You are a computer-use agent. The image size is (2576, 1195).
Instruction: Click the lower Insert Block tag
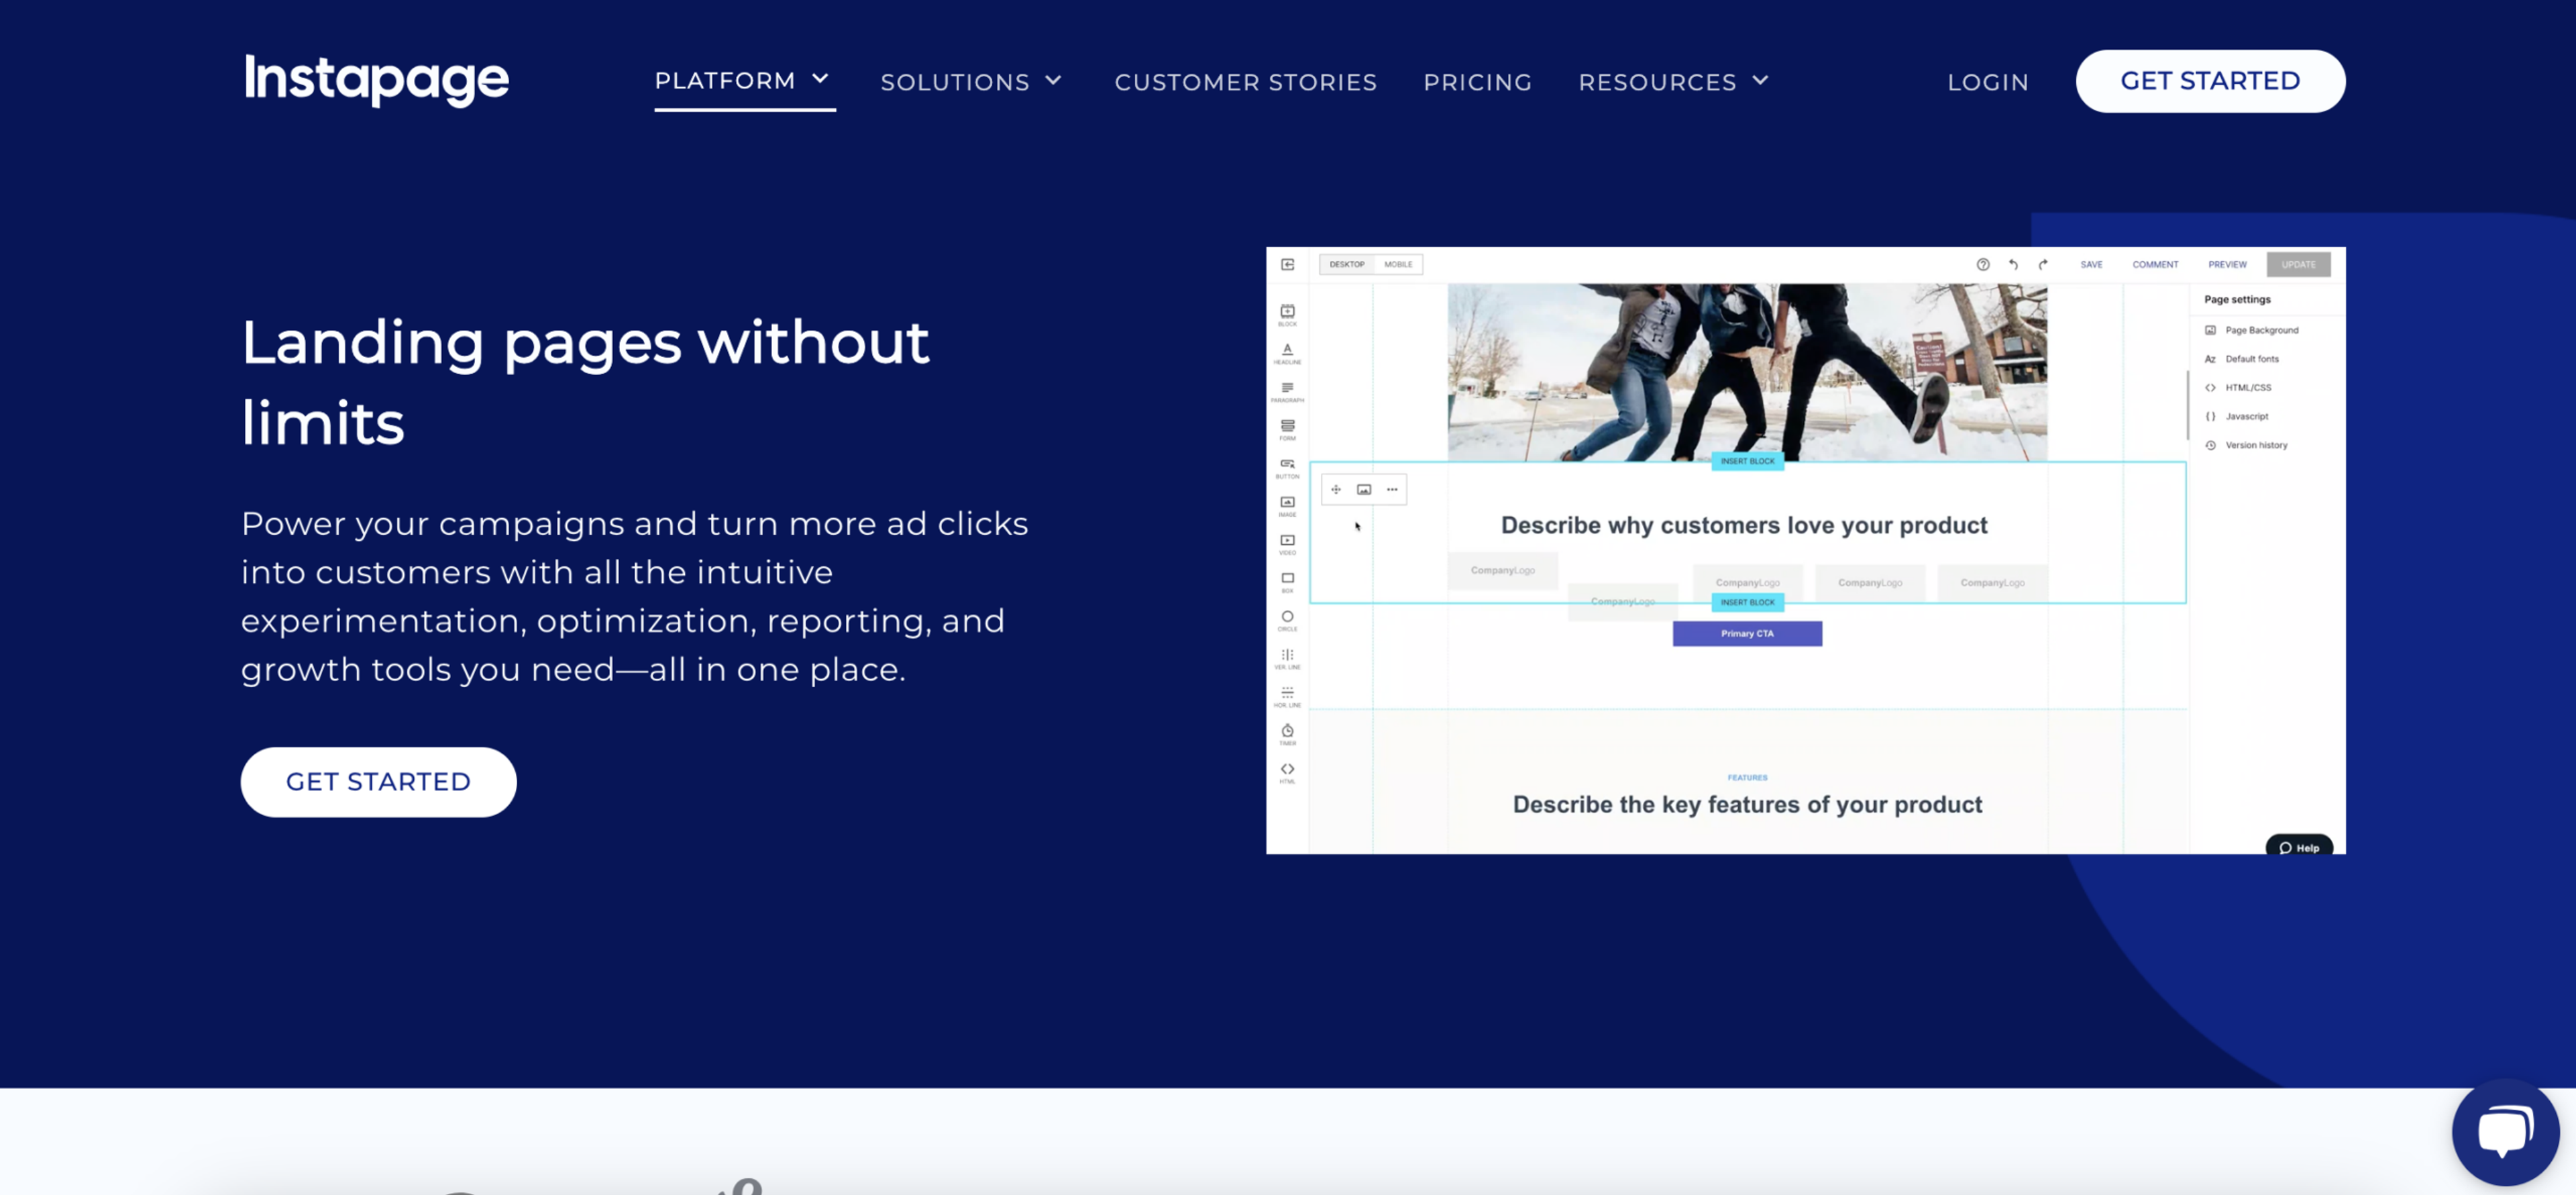pyautogui.click(x=1747, y=602)
